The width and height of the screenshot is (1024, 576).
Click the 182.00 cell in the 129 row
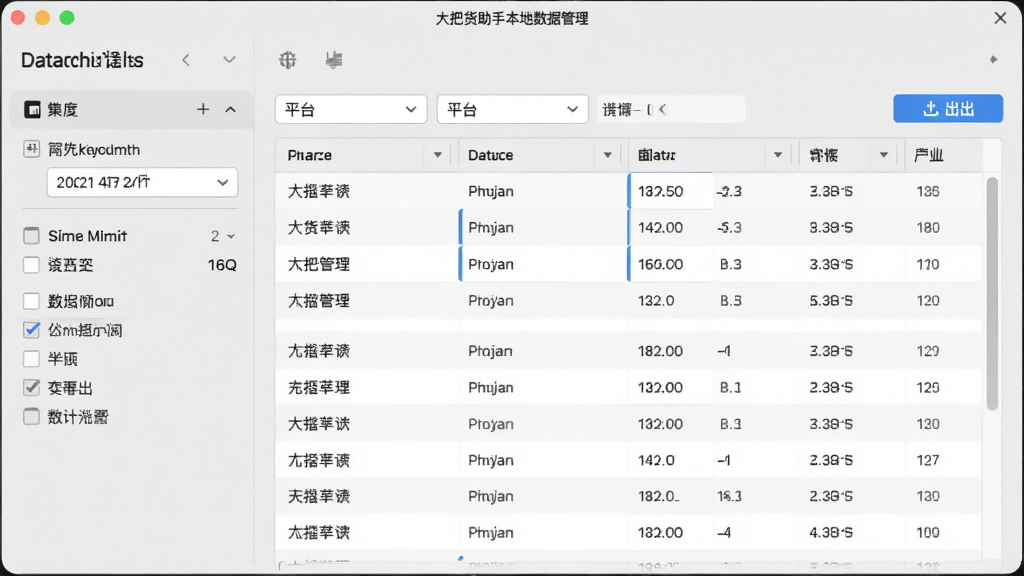pyautogui.click(x=660, y=351)
